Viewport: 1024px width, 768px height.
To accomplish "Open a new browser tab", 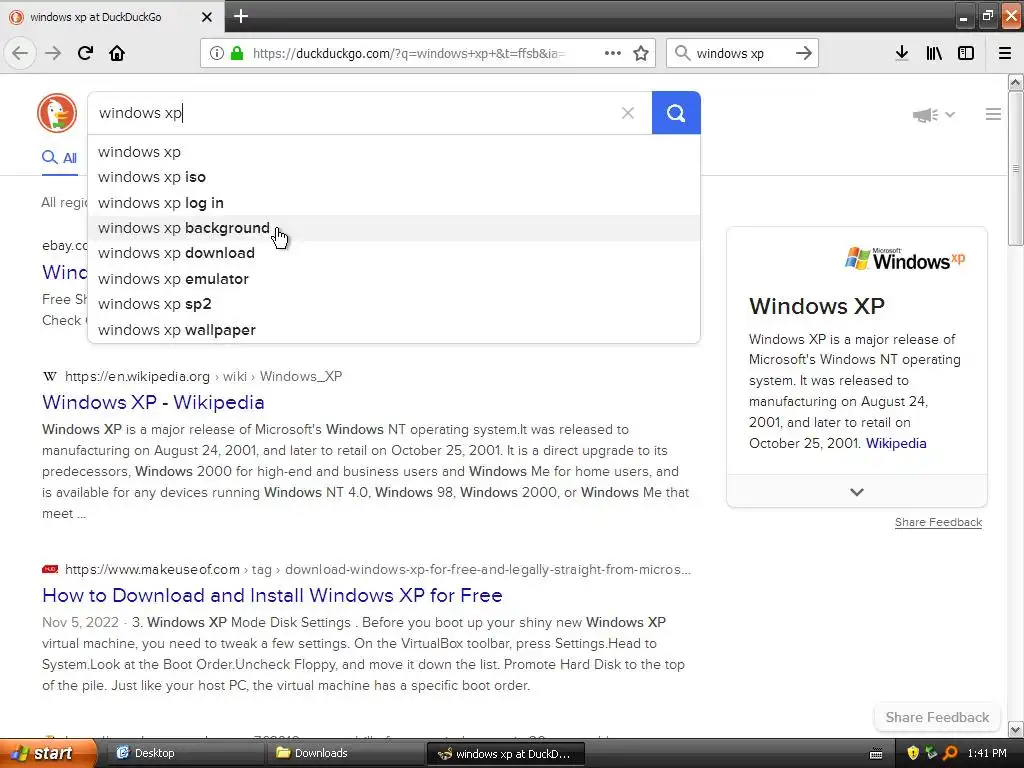I will pos(241,16).
